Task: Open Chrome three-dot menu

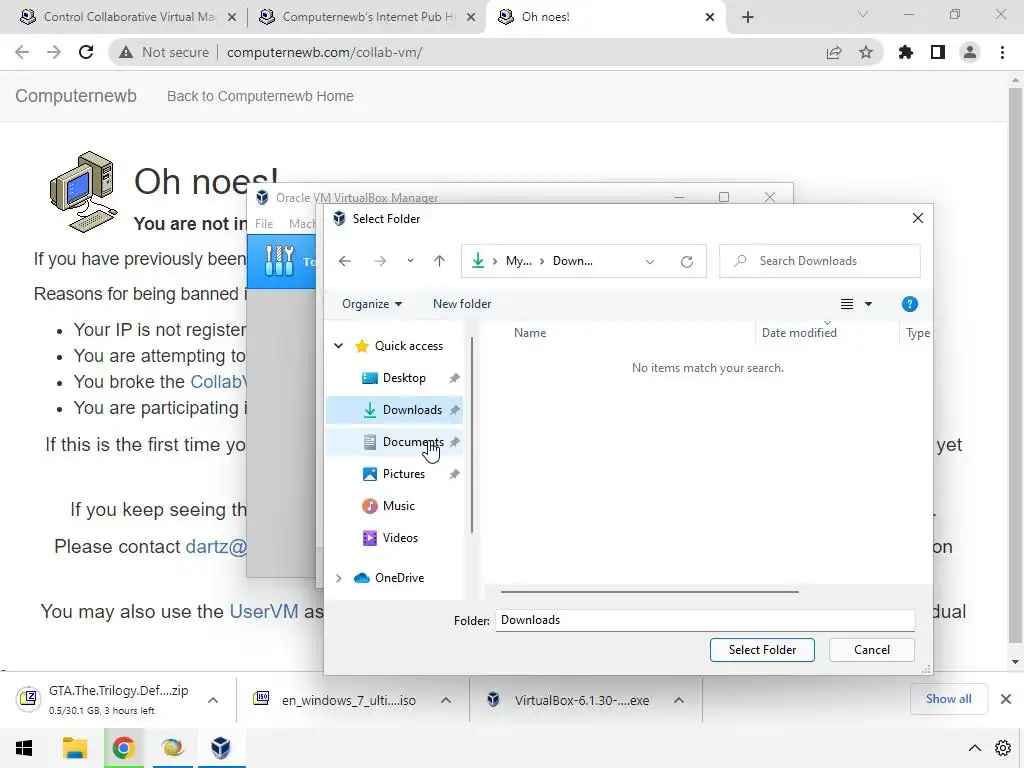Action: (1002, 52)
